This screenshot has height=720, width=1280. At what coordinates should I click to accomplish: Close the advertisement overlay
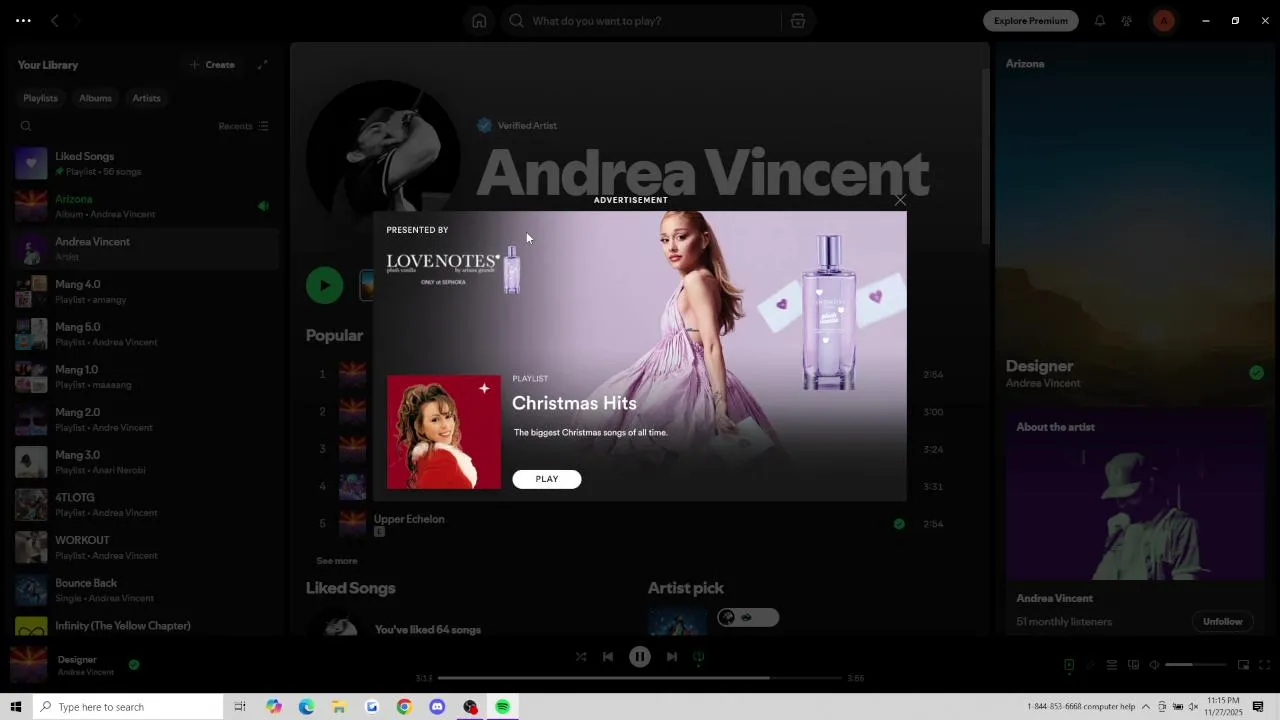900,200
